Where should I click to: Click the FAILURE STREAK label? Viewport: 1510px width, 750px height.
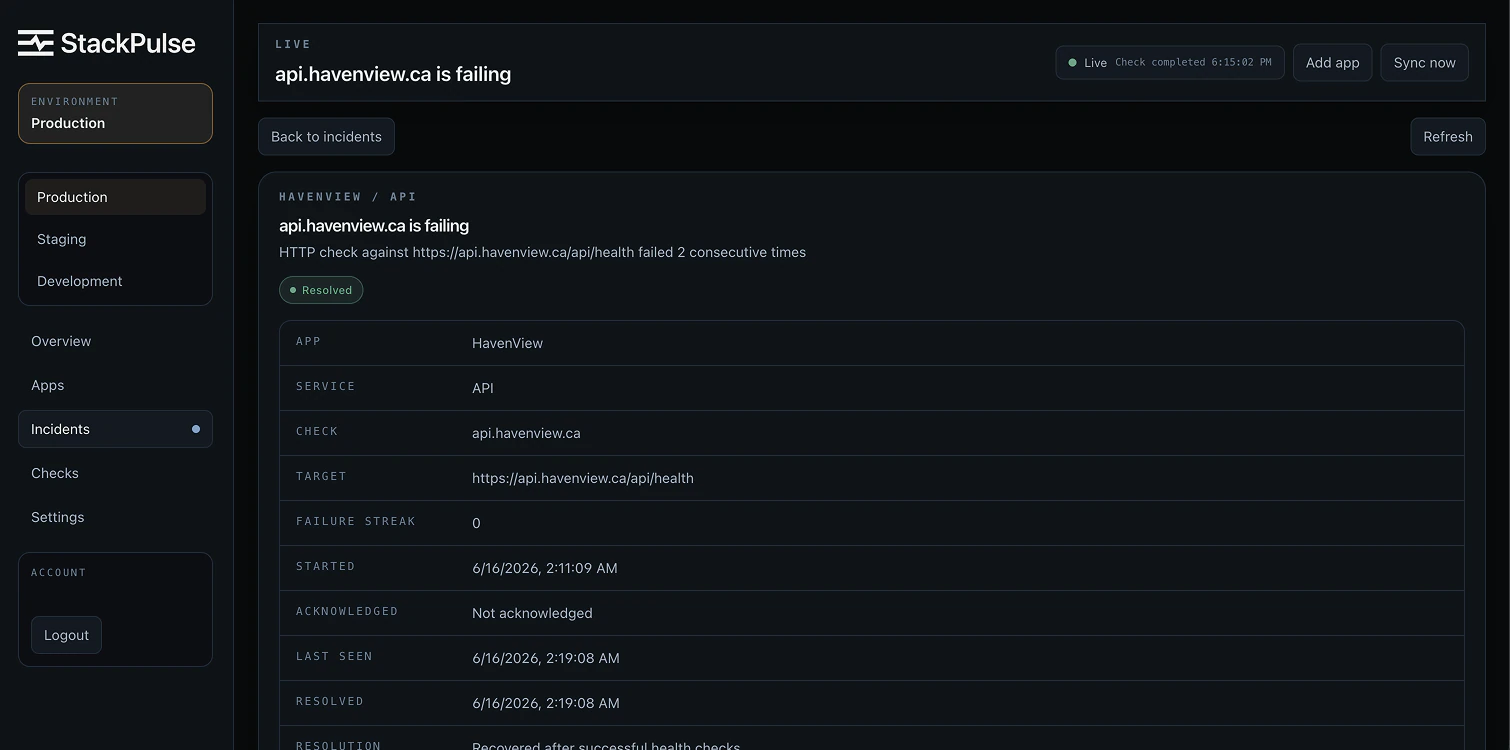tap(356, 521)
